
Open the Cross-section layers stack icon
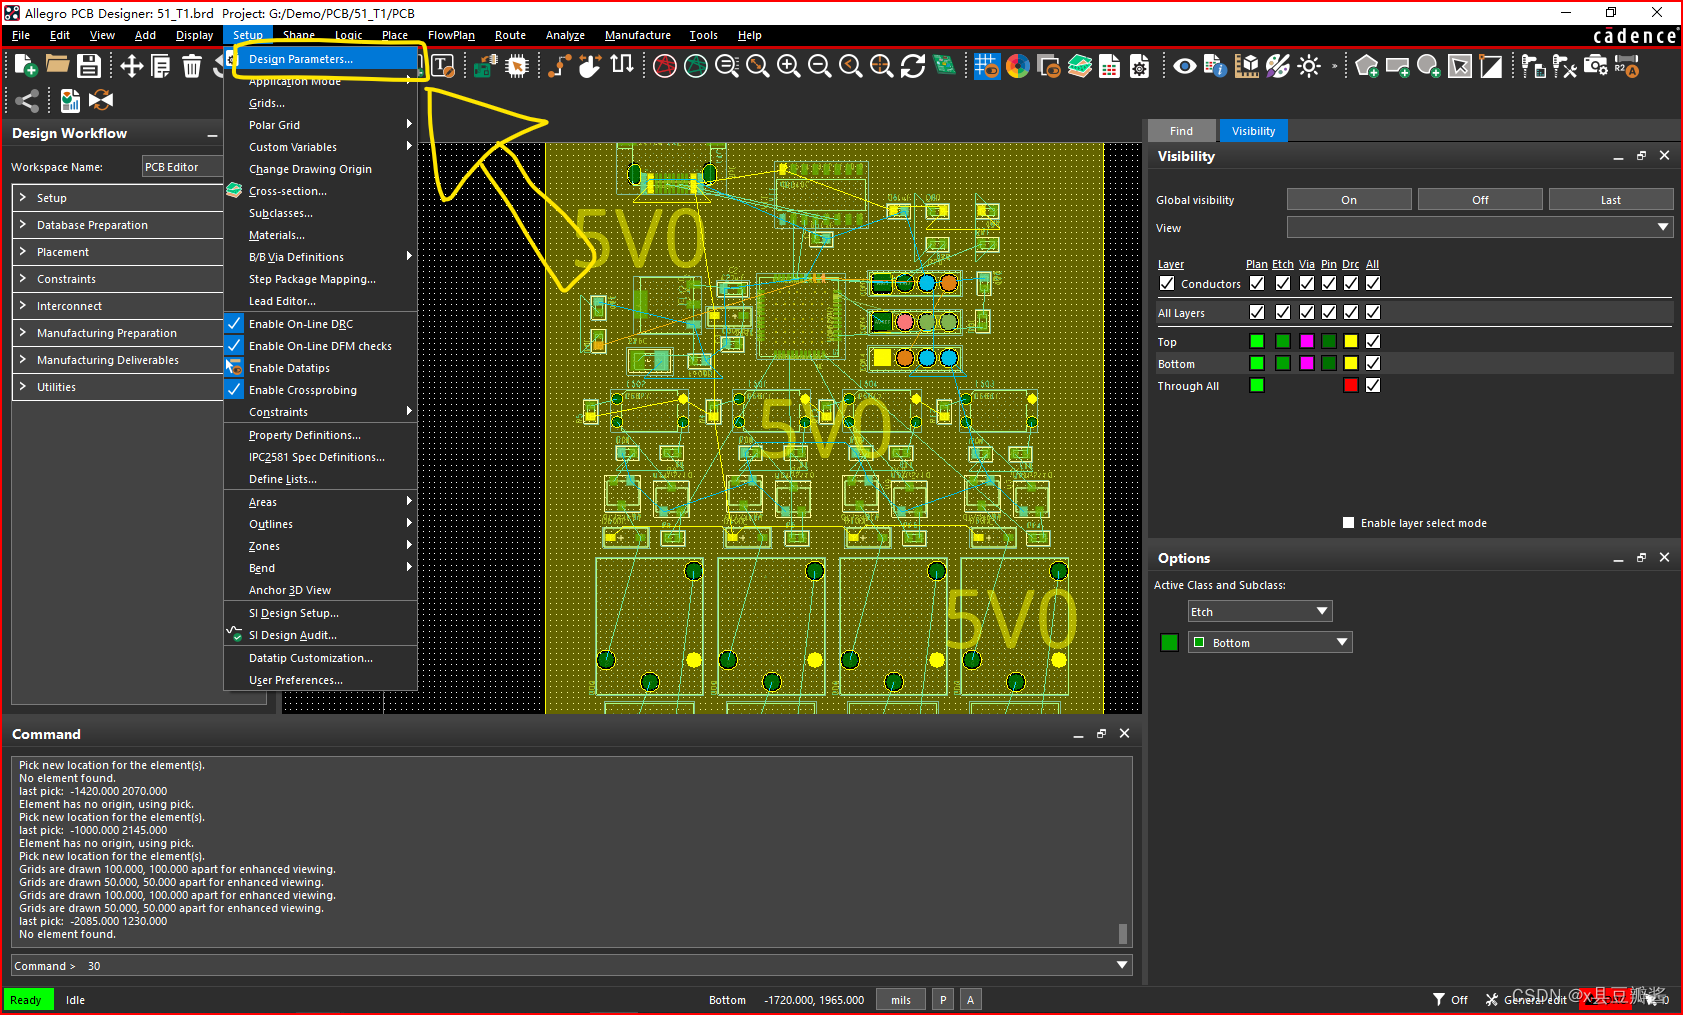click(x=1080, y=66)
